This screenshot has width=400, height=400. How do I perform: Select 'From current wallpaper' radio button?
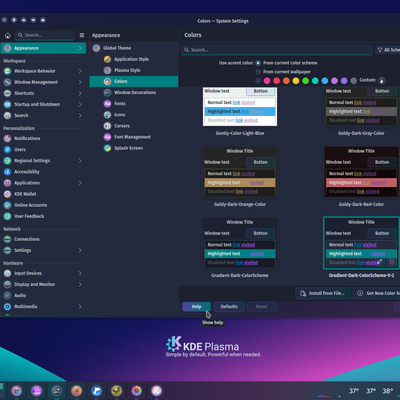258,72
